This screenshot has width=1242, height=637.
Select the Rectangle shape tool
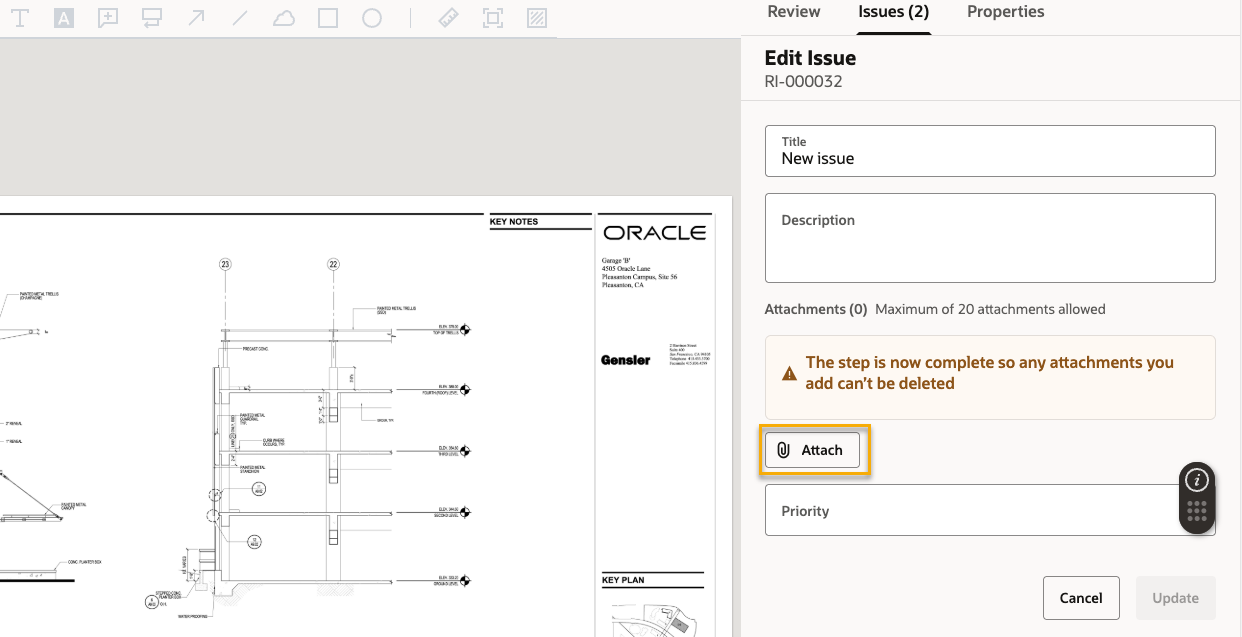(328, 18)
